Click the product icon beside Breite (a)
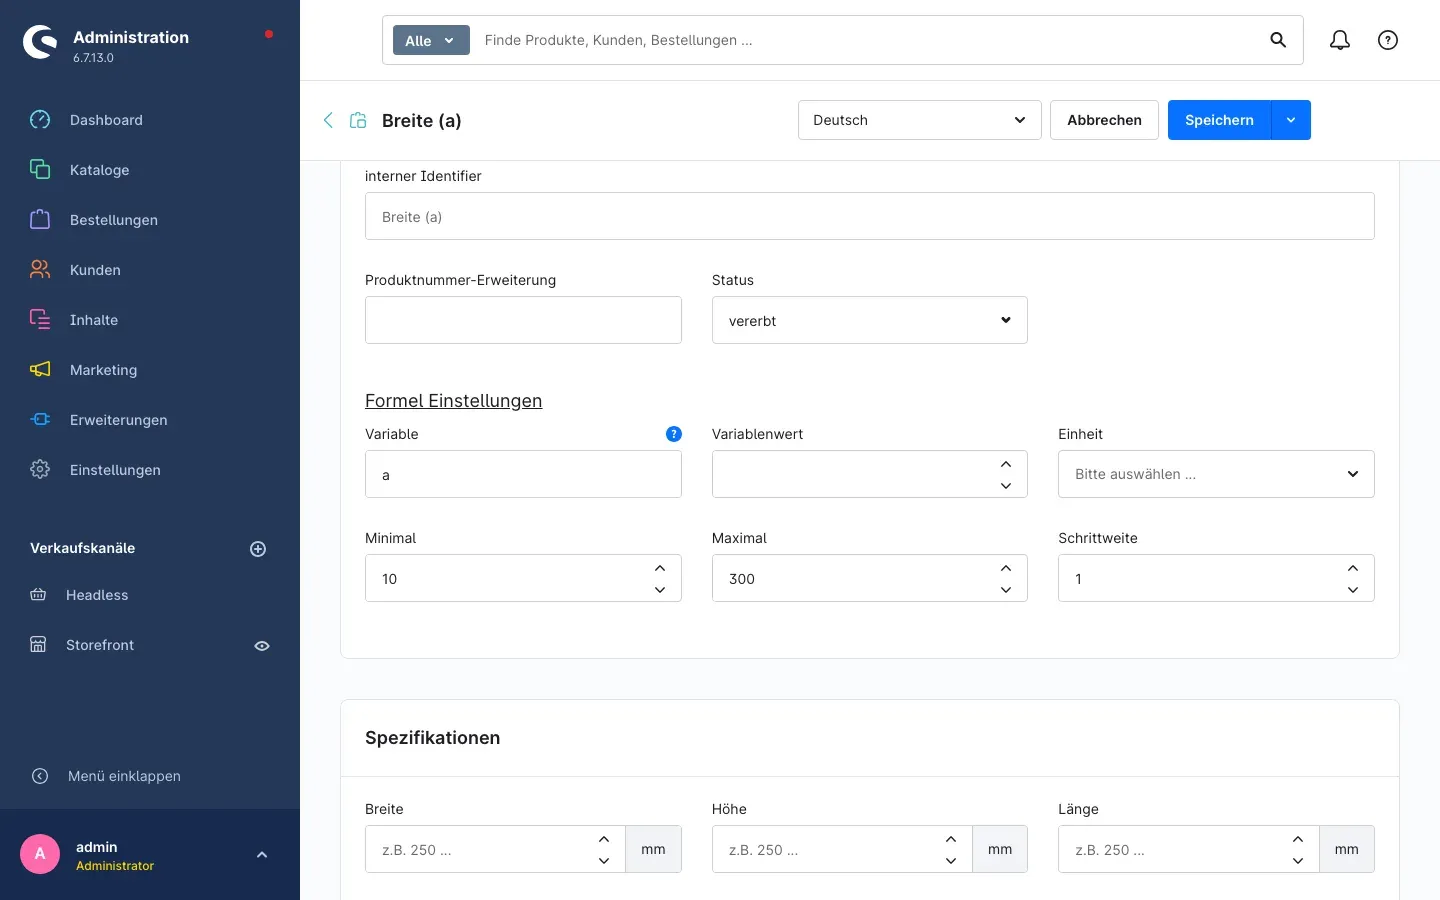Viewport: 1440px width, 900px height. click(x=358, y=120)
